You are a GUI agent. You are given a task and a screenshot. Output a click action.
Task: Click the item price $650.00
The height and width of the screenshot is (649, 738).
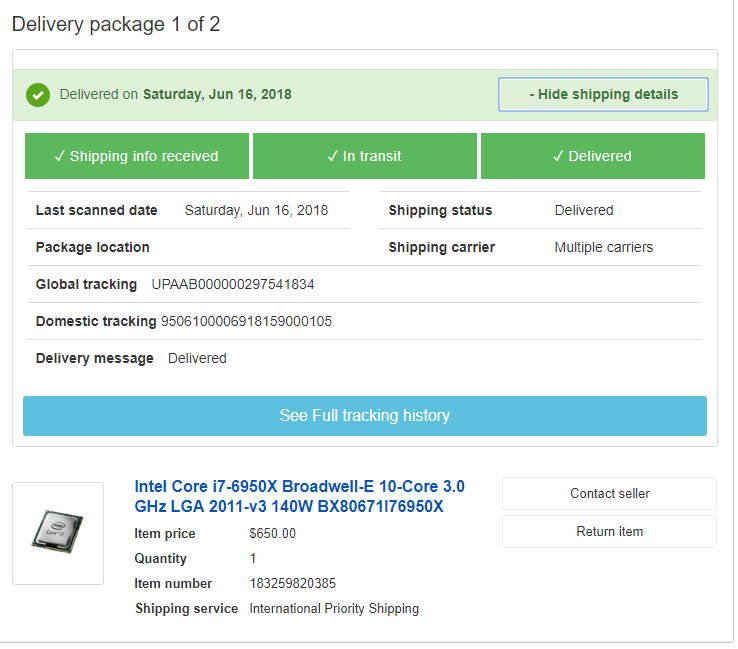(x=273, y=534)
